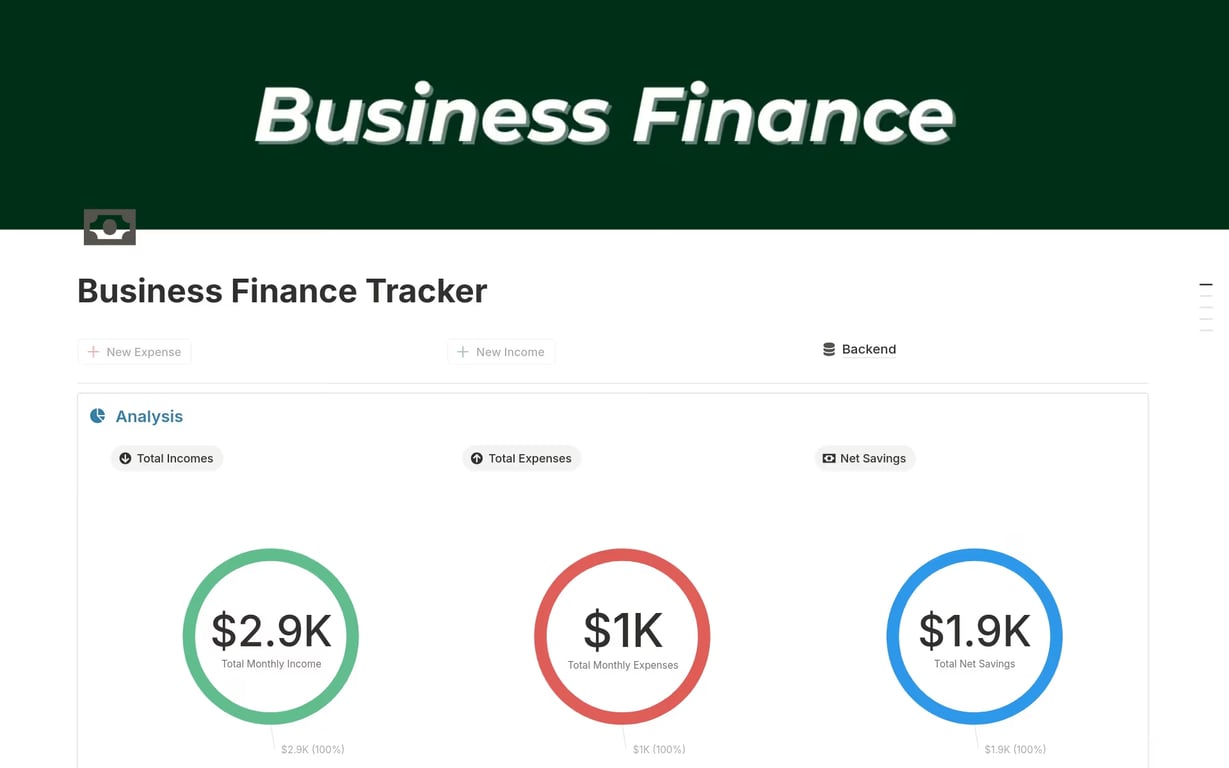This screenshot has width=1229, height=768.
Task: Click the database stack icon beside Backend
Action: coord(829,349)
